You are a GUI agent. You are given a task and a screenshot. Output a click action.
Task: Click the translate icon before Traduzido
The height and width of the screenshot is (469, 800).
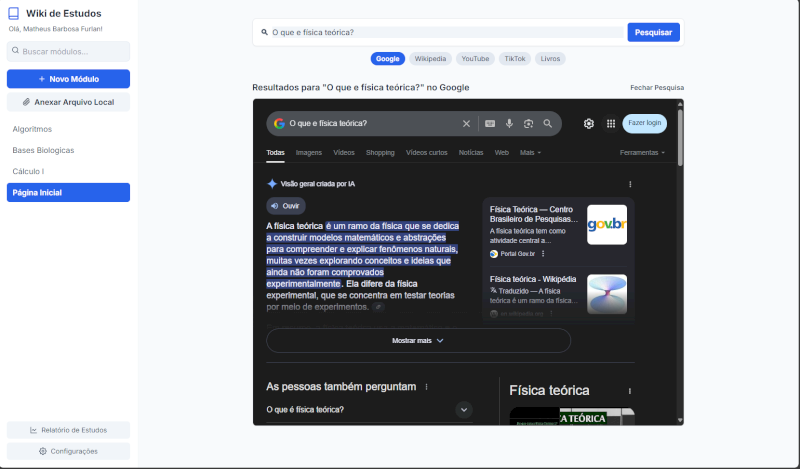493,290
